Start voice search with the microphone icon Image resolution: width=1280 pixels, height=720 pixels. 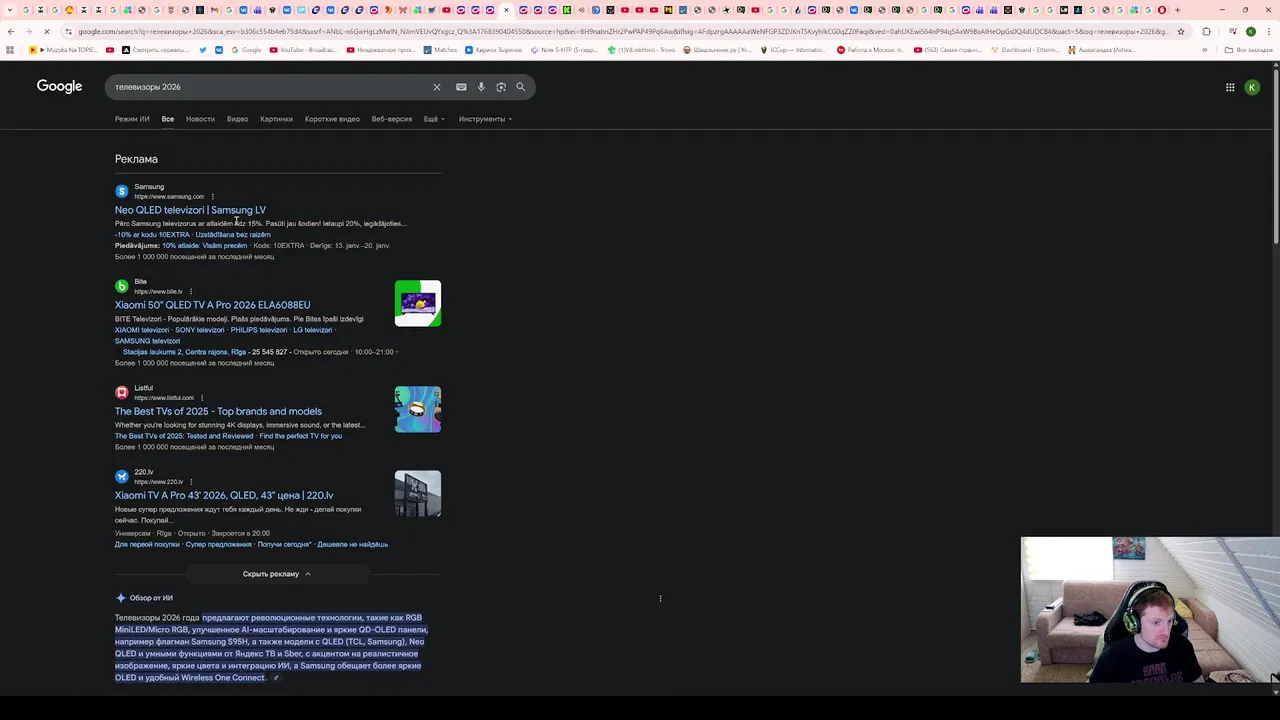(481, 87)
